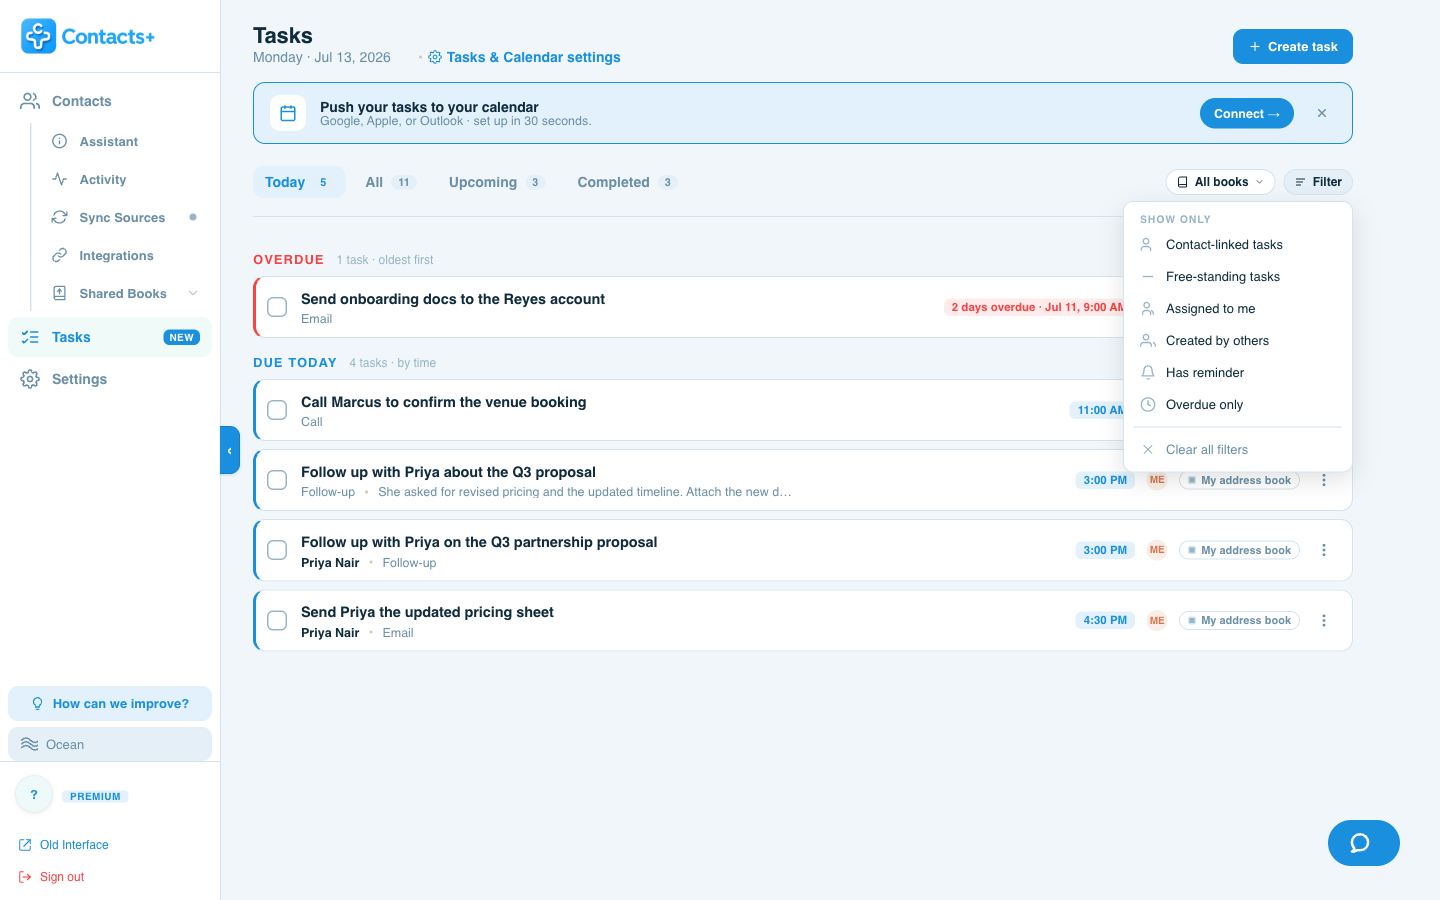Switch to the Today tab
Screen dimensions: 1440x900
[x=298, y=182]
